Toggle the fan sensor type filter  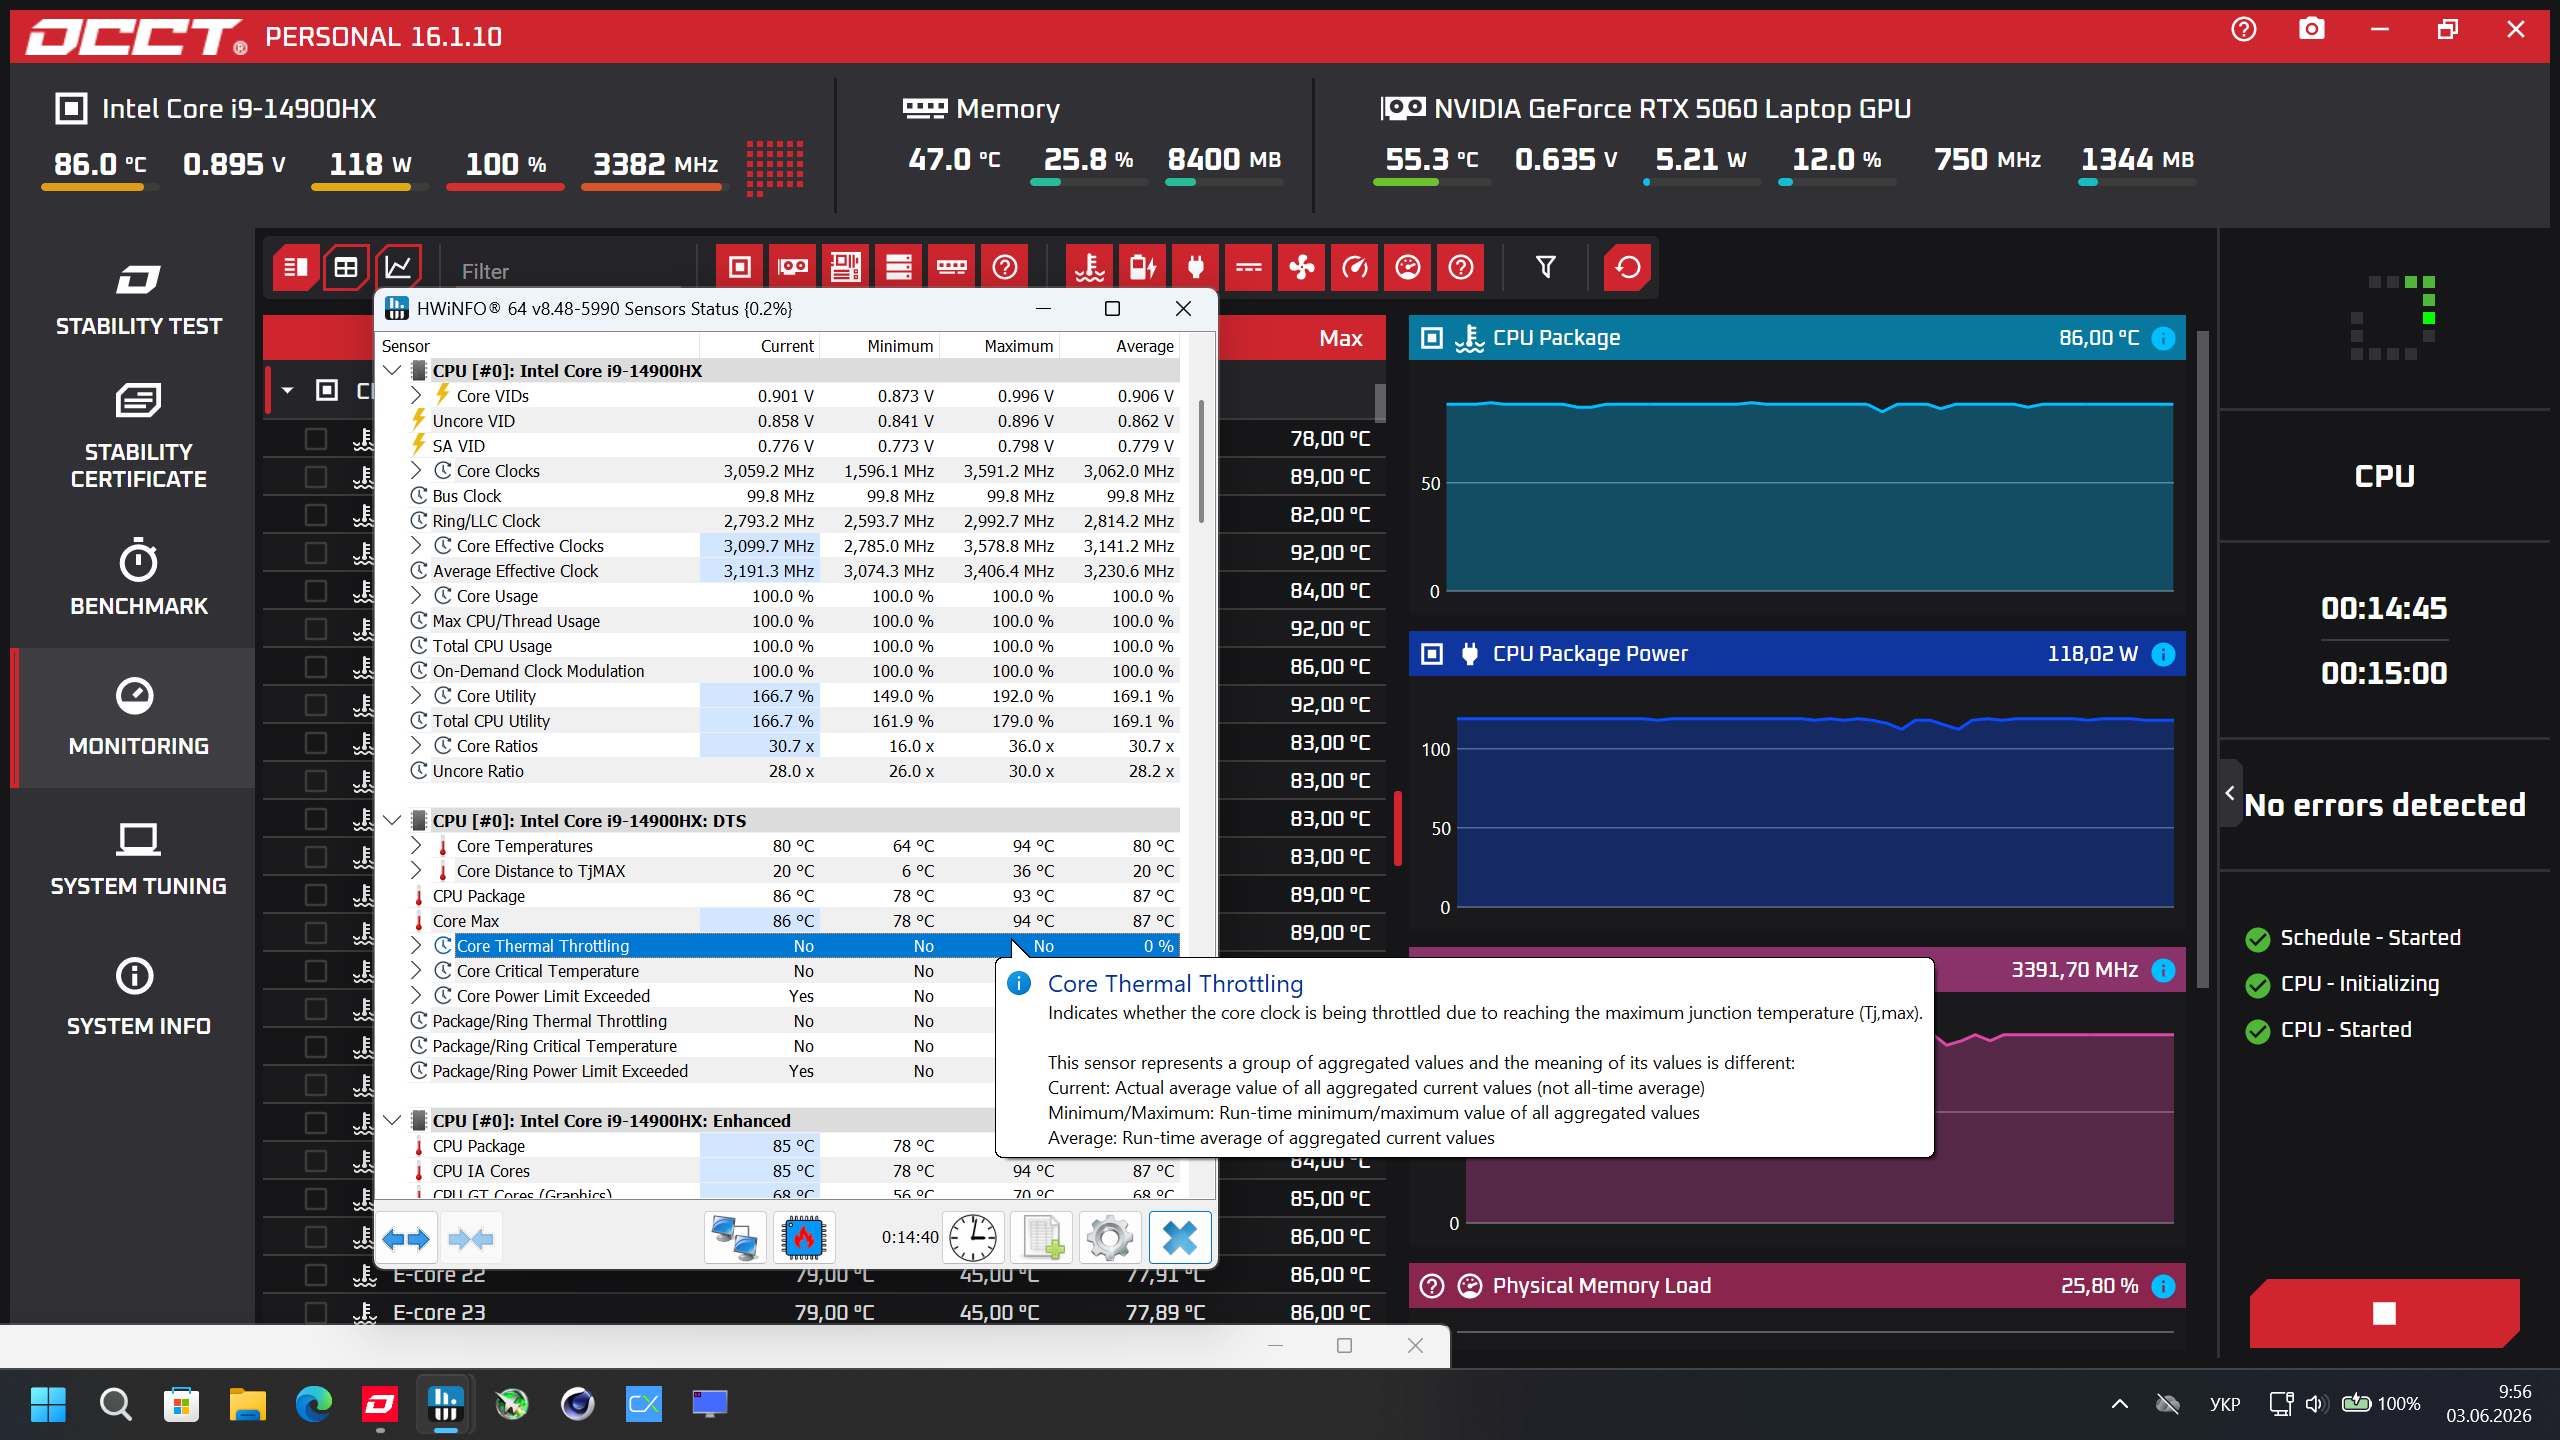pyautogui.click(x=1302, y=268)
